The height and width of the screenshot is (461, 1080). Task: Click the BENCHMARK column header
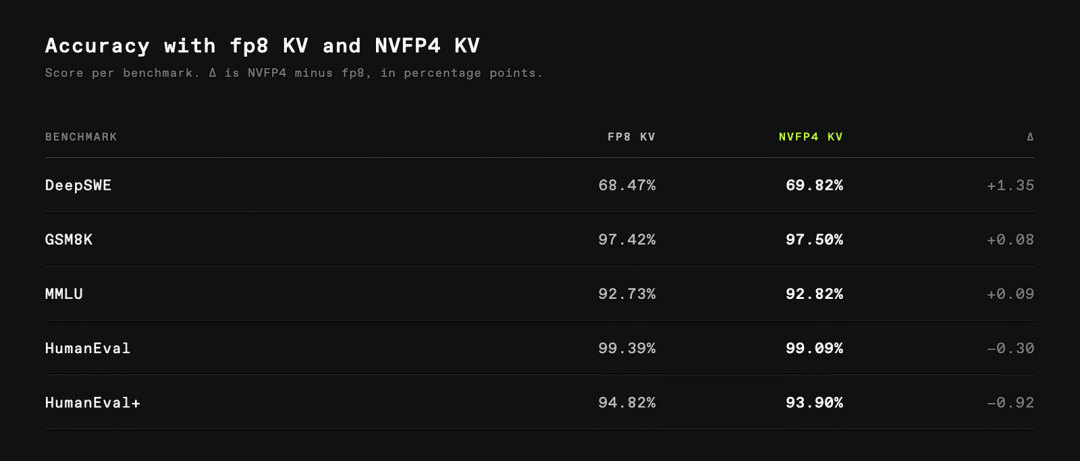point(81,136)
